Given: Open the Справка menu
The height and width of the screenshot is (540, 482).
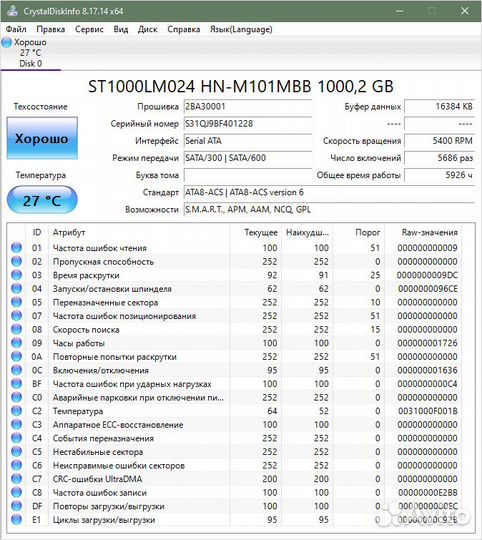Looking at the screenshot, I should (x=184, y=29).
